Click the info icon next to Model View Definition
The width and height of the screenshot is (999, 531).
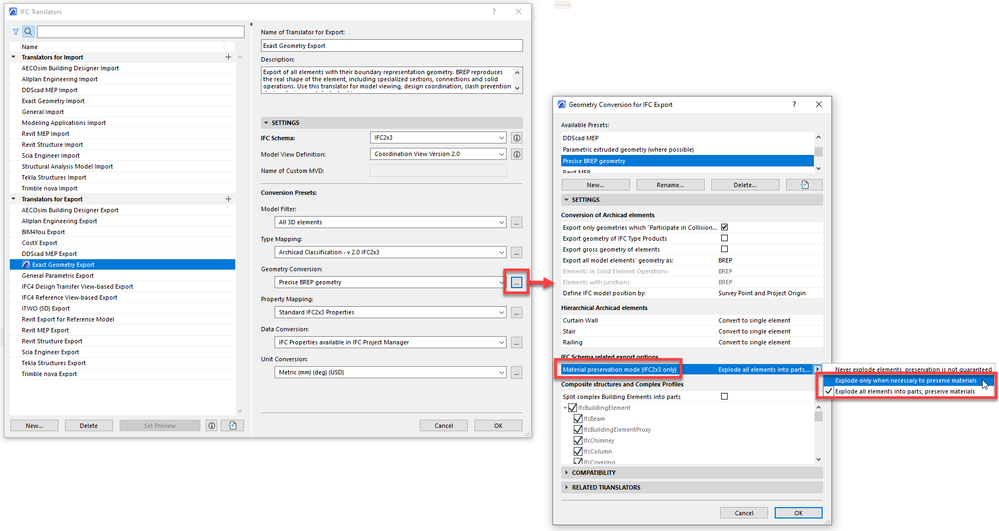click(517, 154)
